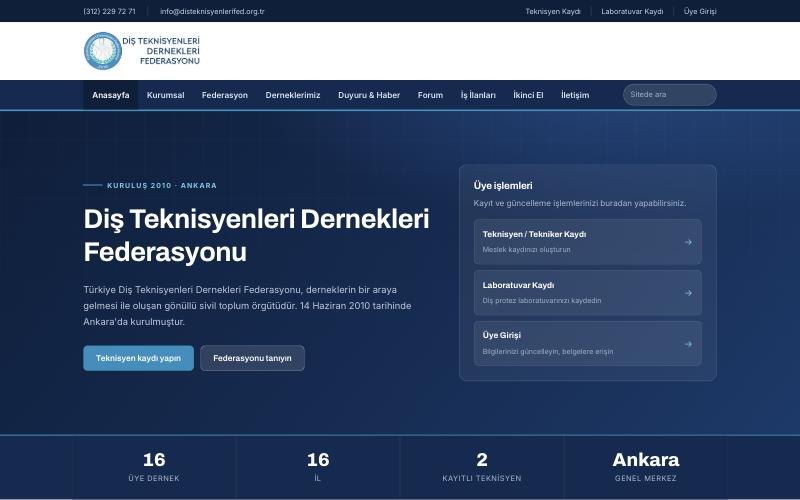The height and width of the screenshot is (500, 800).
Task: Open the Laboratuvar Kaydı card in Üye işlemleri
Action: tap(587, 293)
